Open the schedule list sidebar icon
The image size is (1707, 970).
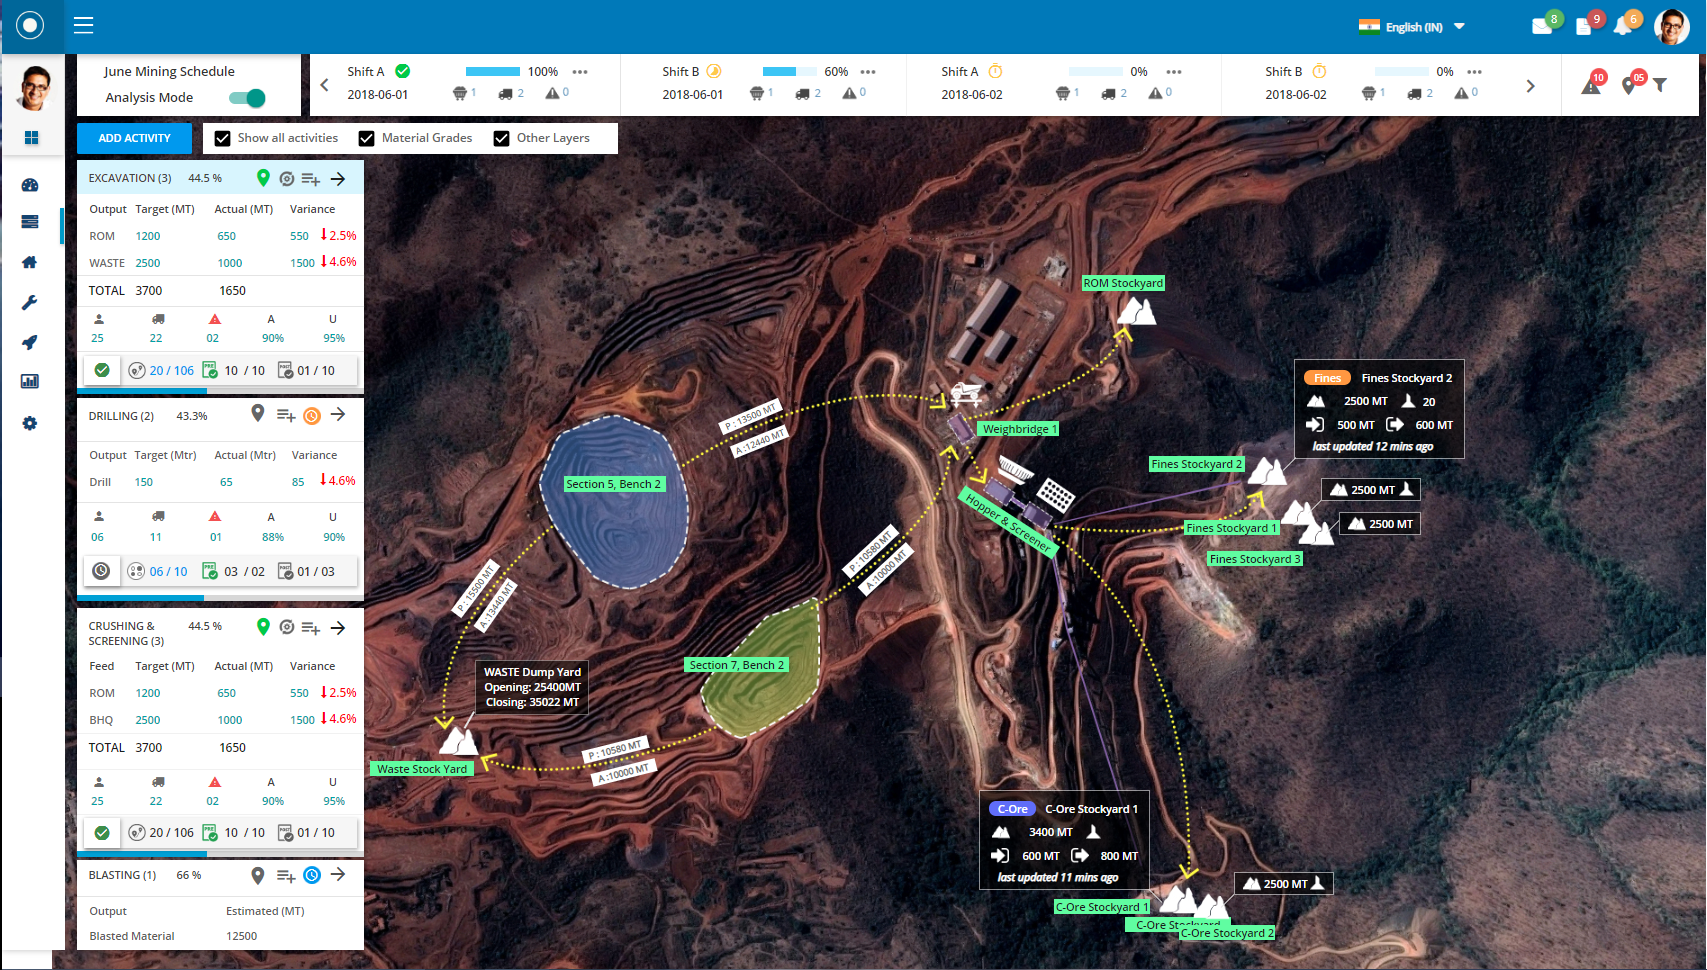30,222
